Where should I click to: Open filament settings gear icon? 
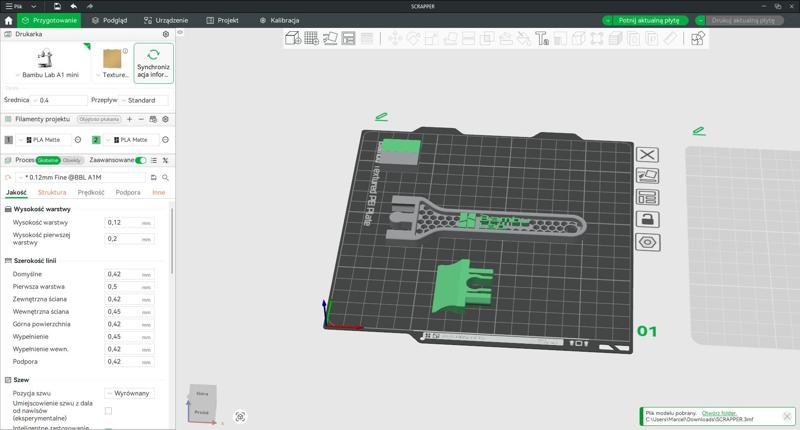click(x=165, y=119)
